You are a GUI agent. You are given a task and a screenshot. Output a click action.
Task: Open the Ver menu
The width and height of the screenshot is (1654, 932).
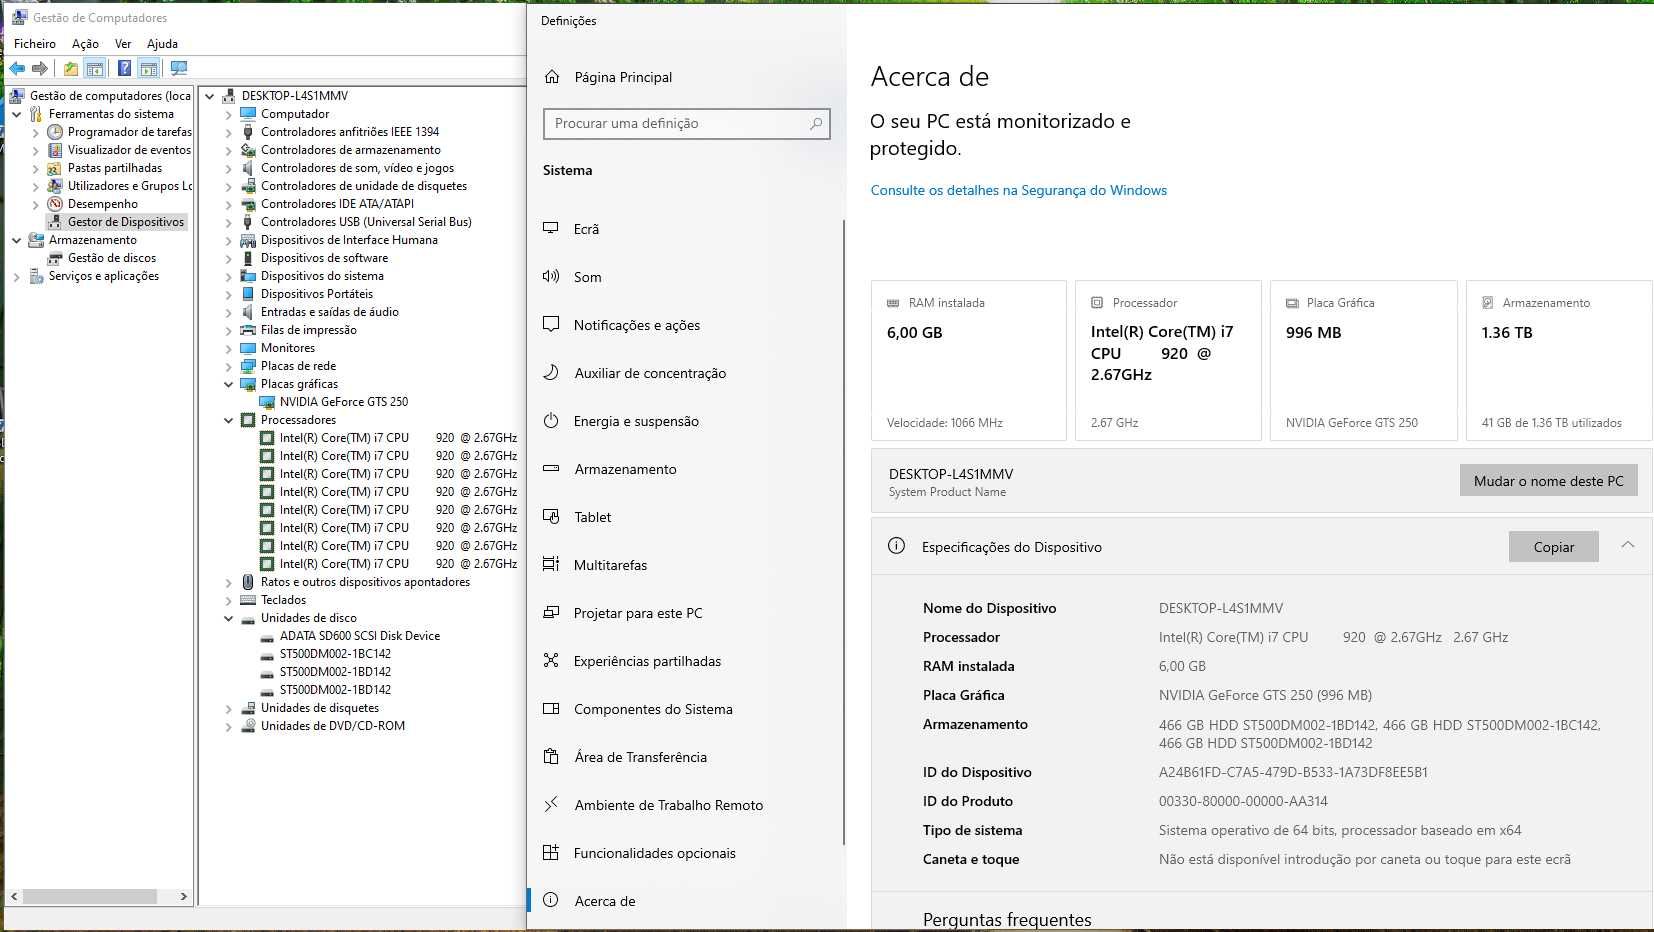tap(123, 44)
